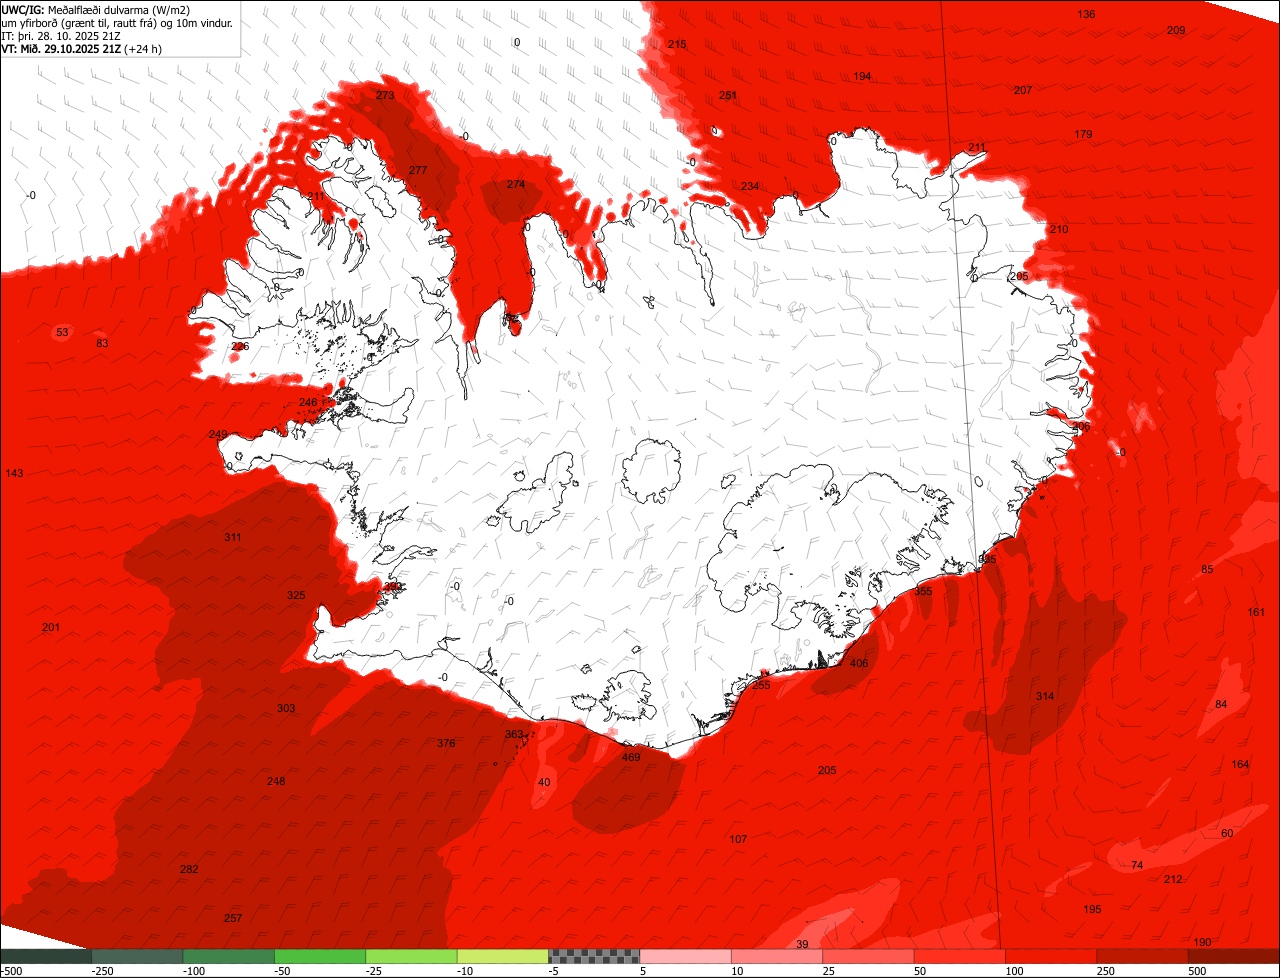The image size is (1280, 978).
Task: Click the flux value '215' near the top of the map
Action: (677, 44)
